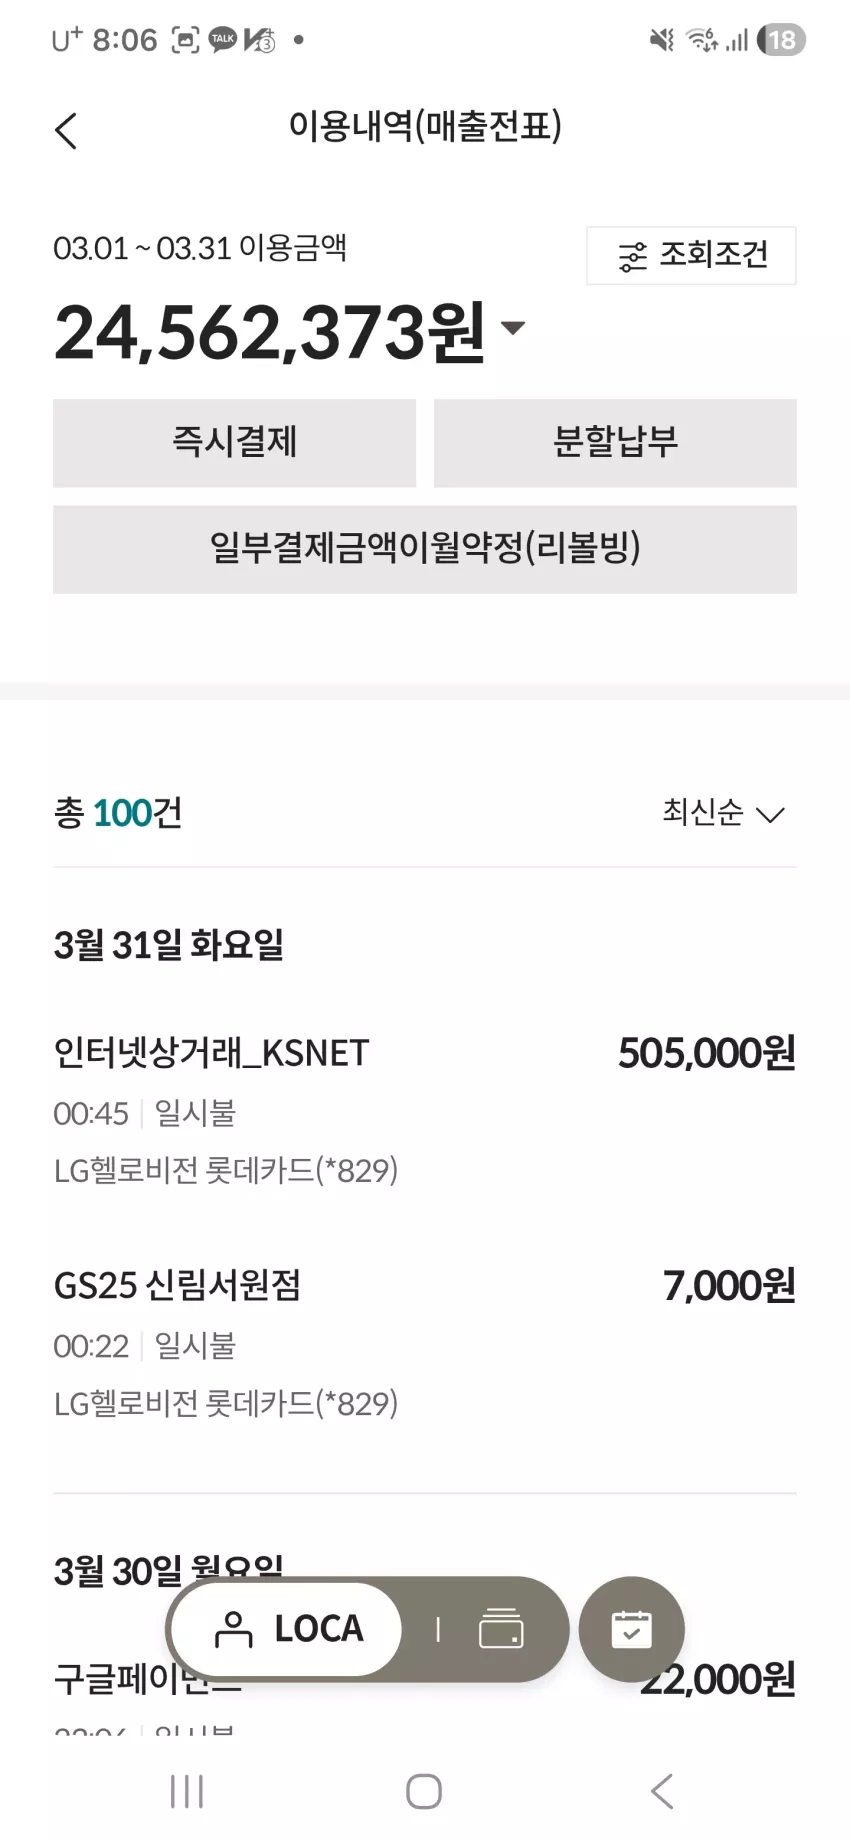Tap the Android home navigation button
The width and height of the screenshot is (850, 1842).
[424, 1791]
